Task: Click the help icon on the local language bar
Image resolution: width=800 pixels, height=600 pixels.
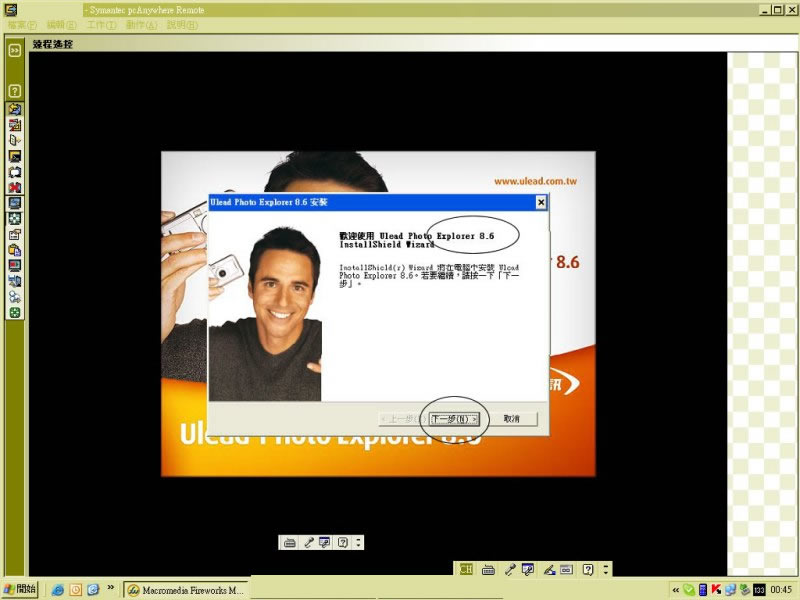Action: 588,569
